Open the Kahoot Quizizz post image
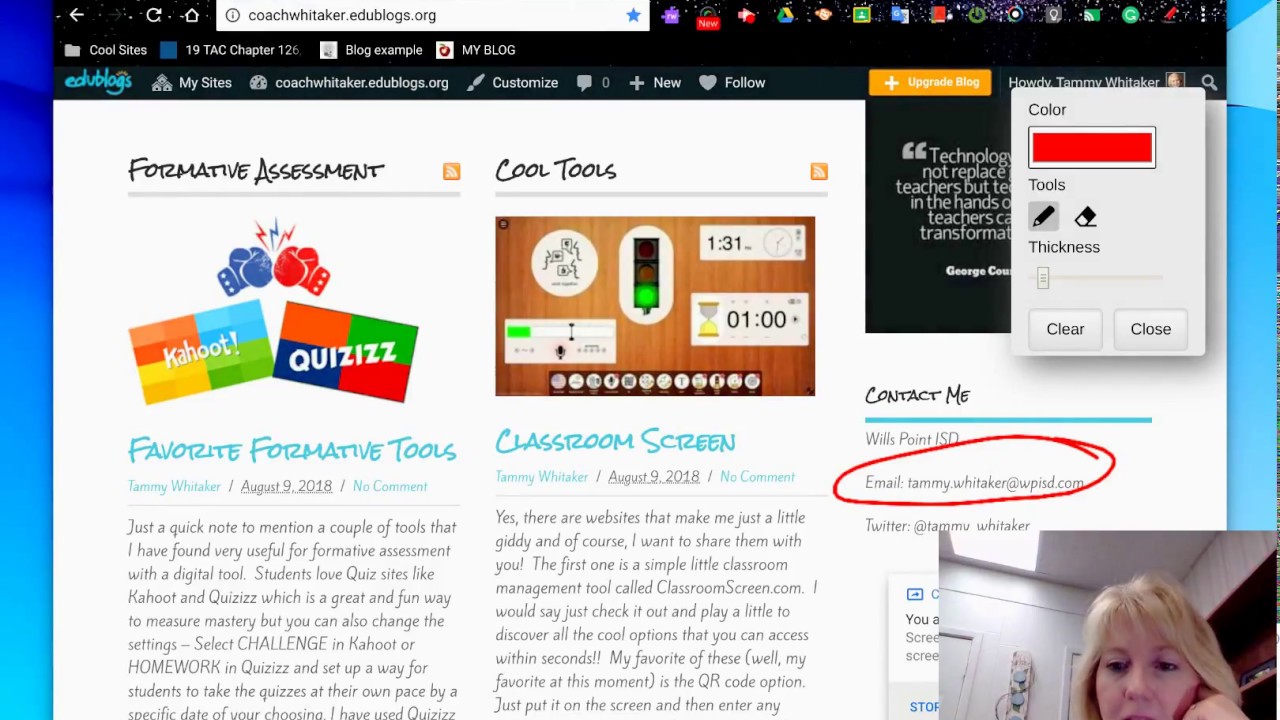Image resolution: width=1280 pixels, height=720 pixels. (x=273, y=311)
